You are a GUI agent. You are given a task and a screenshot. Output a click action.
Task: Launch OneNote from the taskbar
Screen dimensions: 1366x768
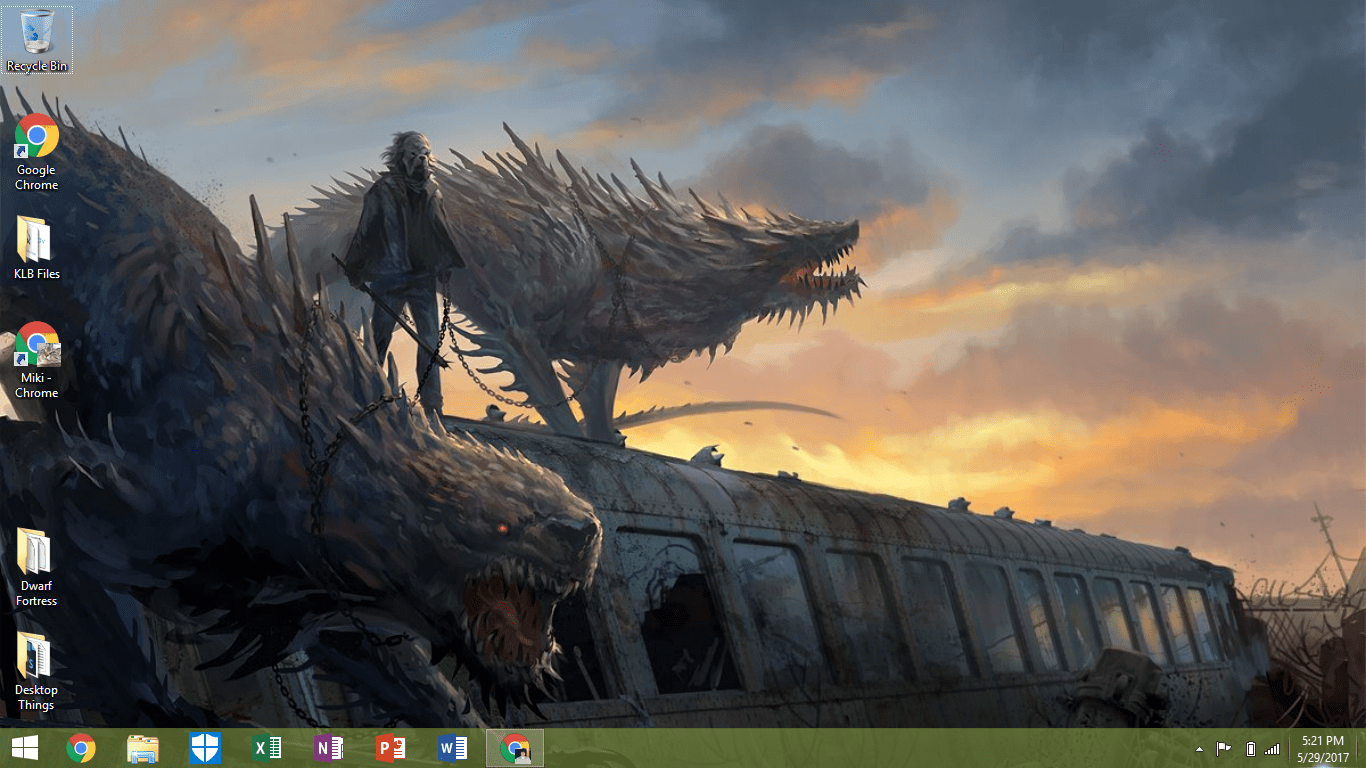coord(329,748)
